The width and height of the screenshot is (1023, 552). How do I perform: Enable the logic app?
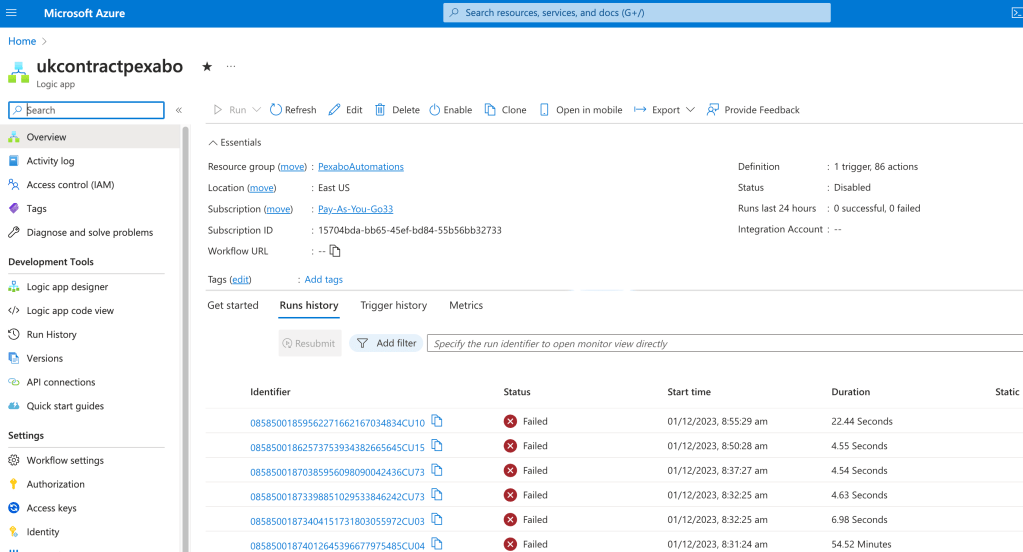pyautogui.click(x=450, y=110)
